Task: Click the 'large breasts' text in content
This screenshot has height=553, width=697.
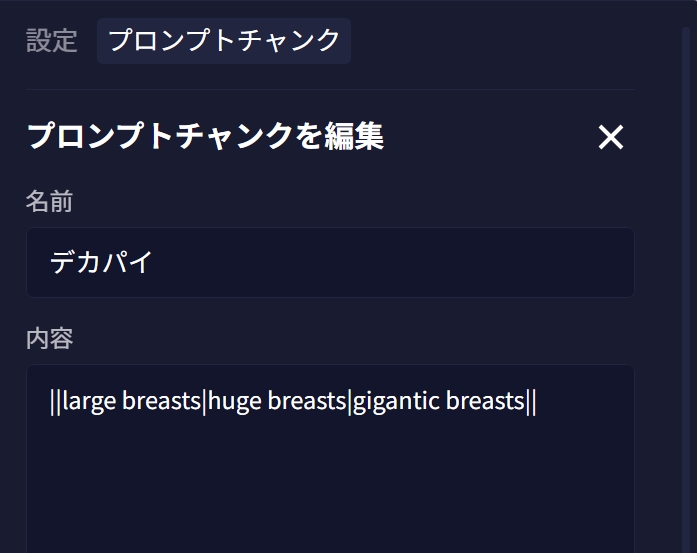Action: [132, 401]
